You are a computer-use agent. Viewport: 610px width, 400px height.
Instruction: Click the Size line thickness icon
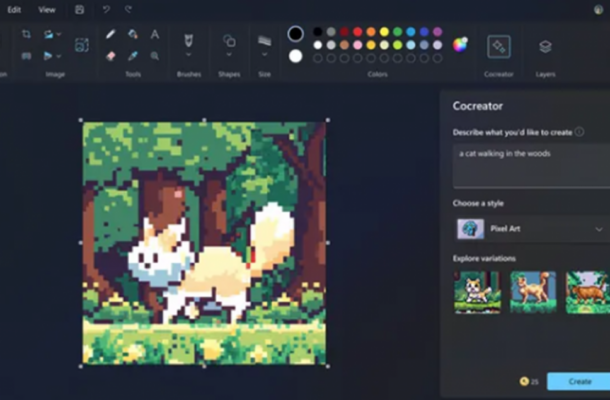pyautogui.click(x=265, y=40)
